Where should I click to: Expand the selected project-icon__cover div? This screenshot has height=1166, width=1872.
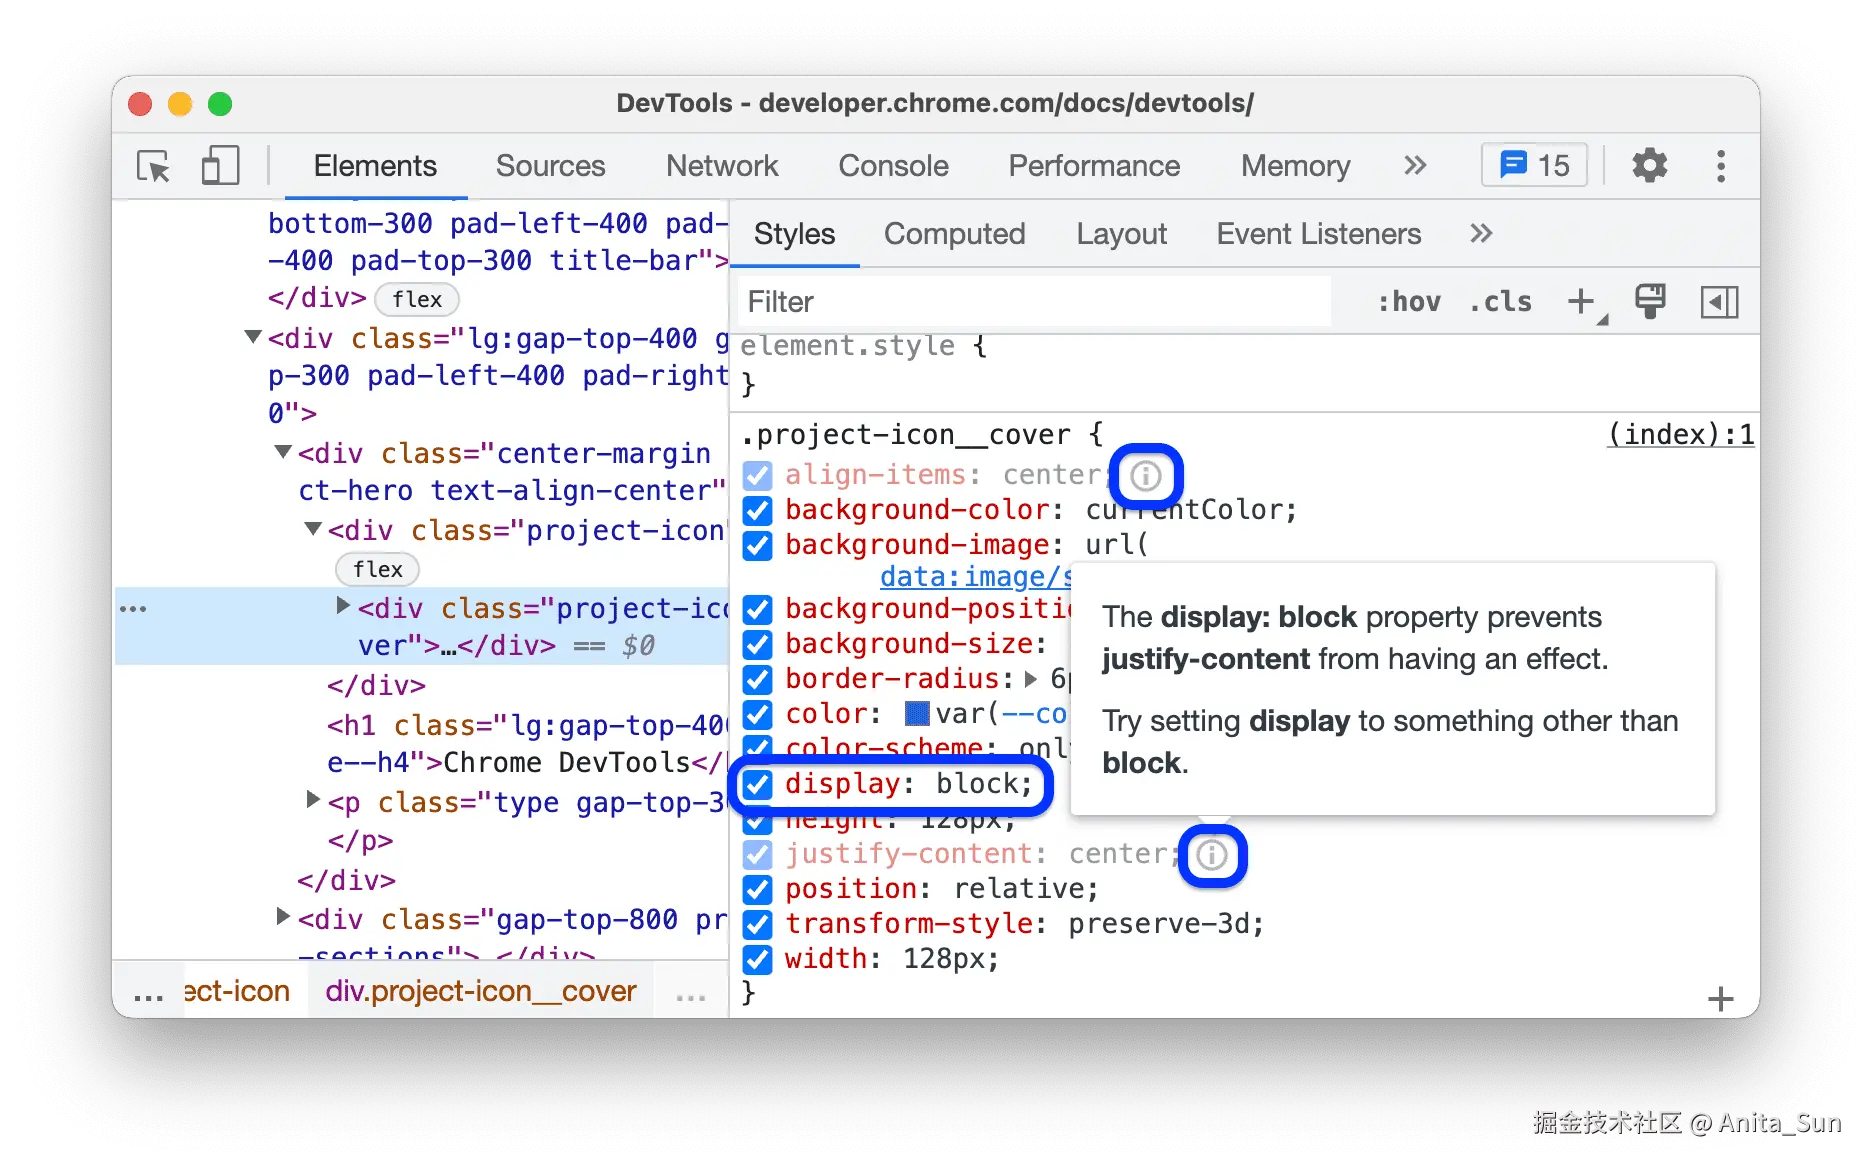tap(343, 605)
